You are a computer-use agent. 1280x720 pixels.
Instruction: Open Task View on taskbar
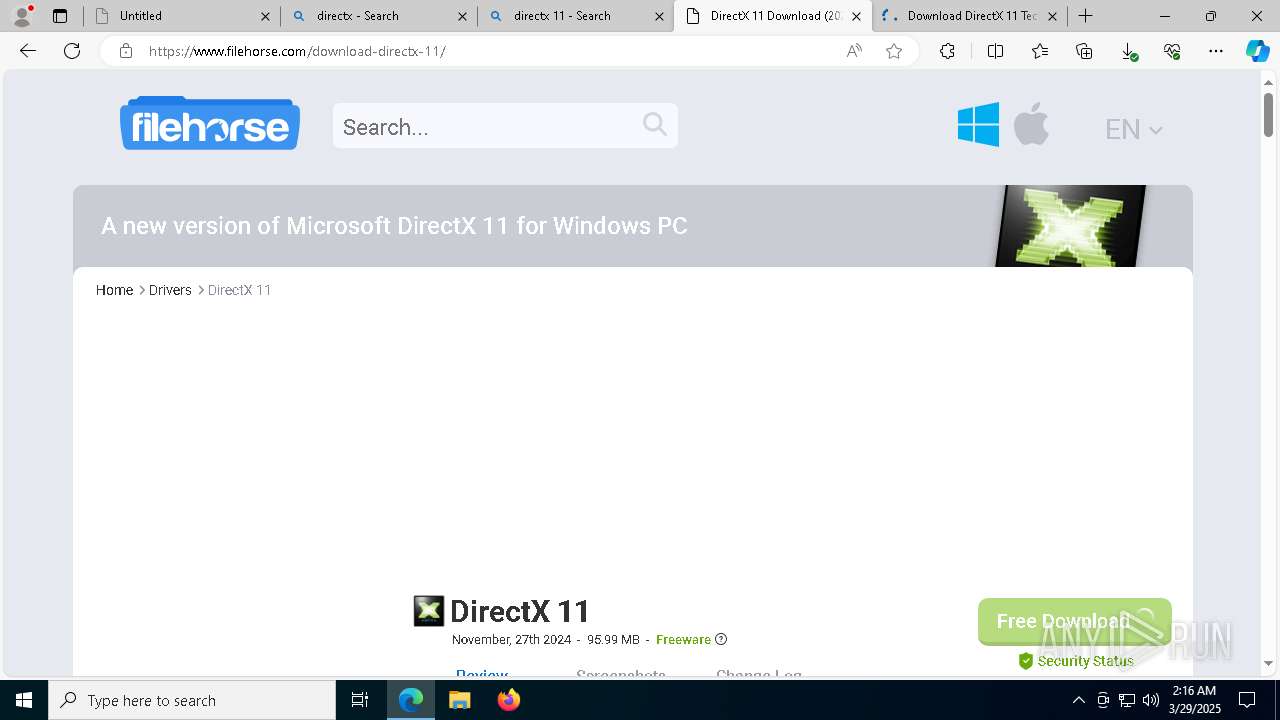click(x=360, y=700)
